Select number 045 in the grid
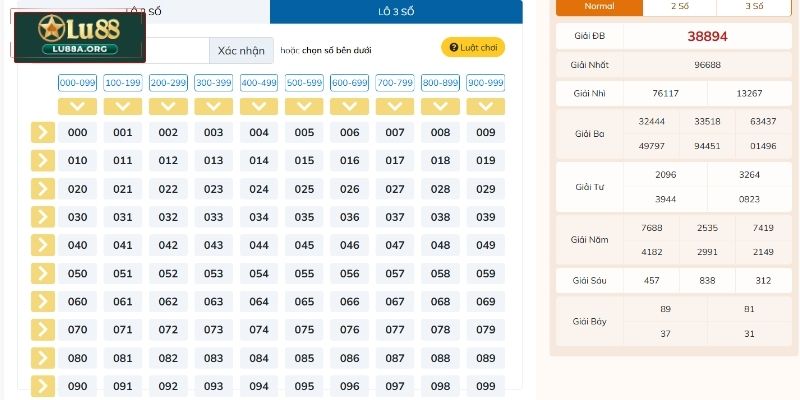 304,245
